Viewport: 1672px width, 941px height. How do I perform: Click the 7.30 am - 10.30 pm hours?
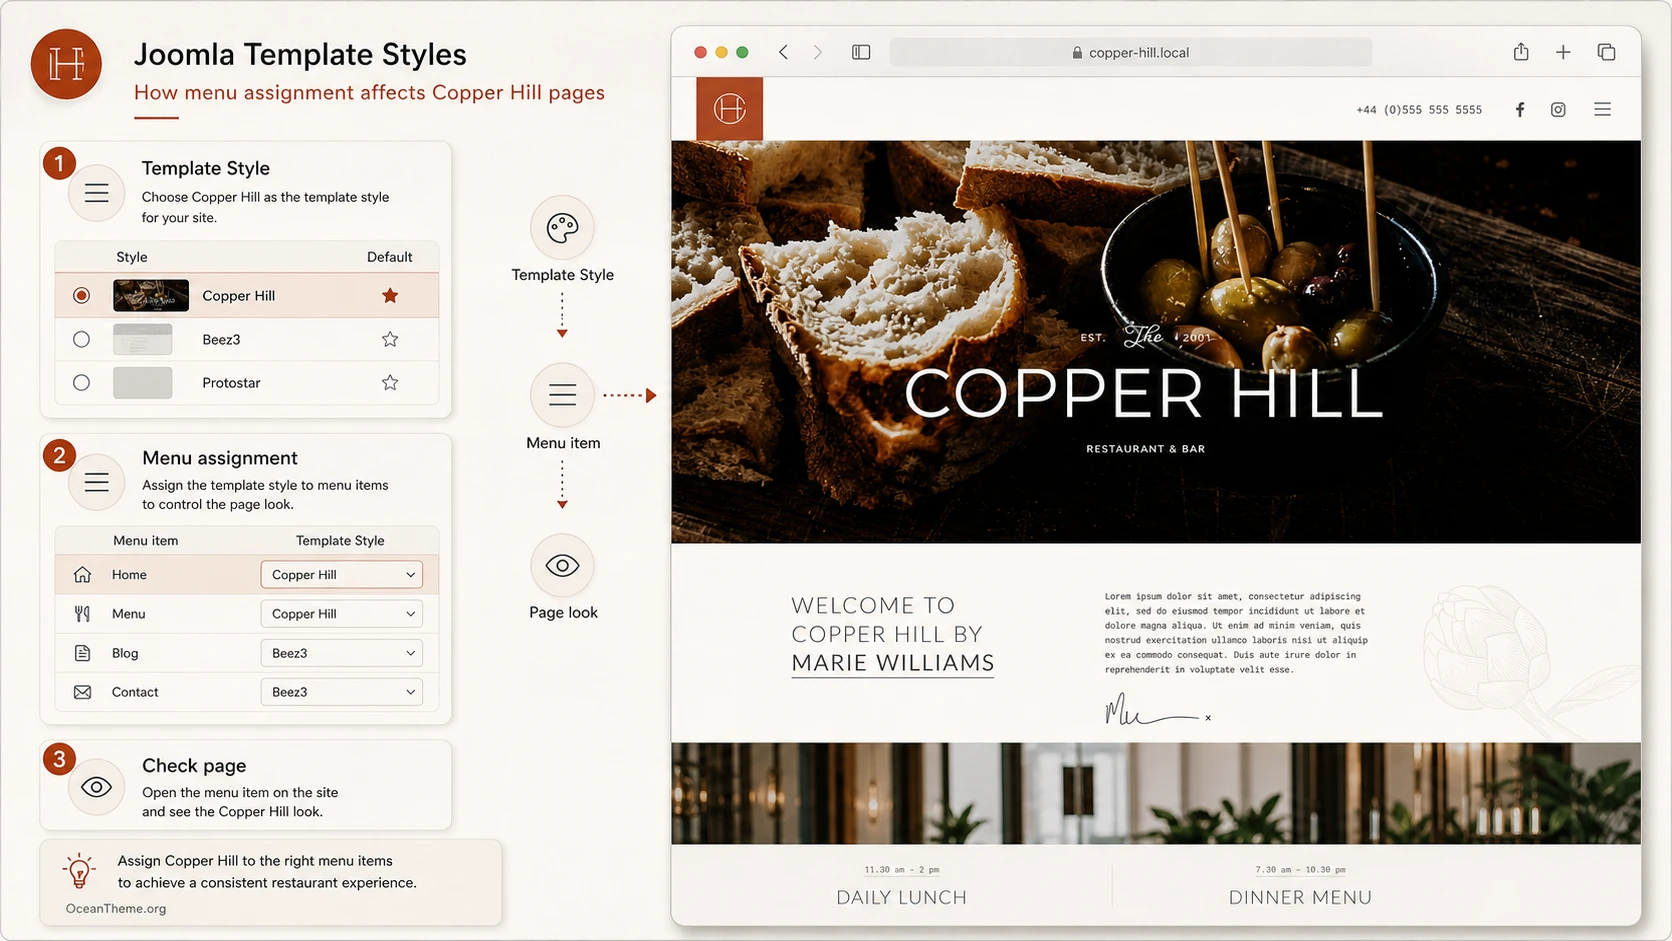click(1300, 870)
